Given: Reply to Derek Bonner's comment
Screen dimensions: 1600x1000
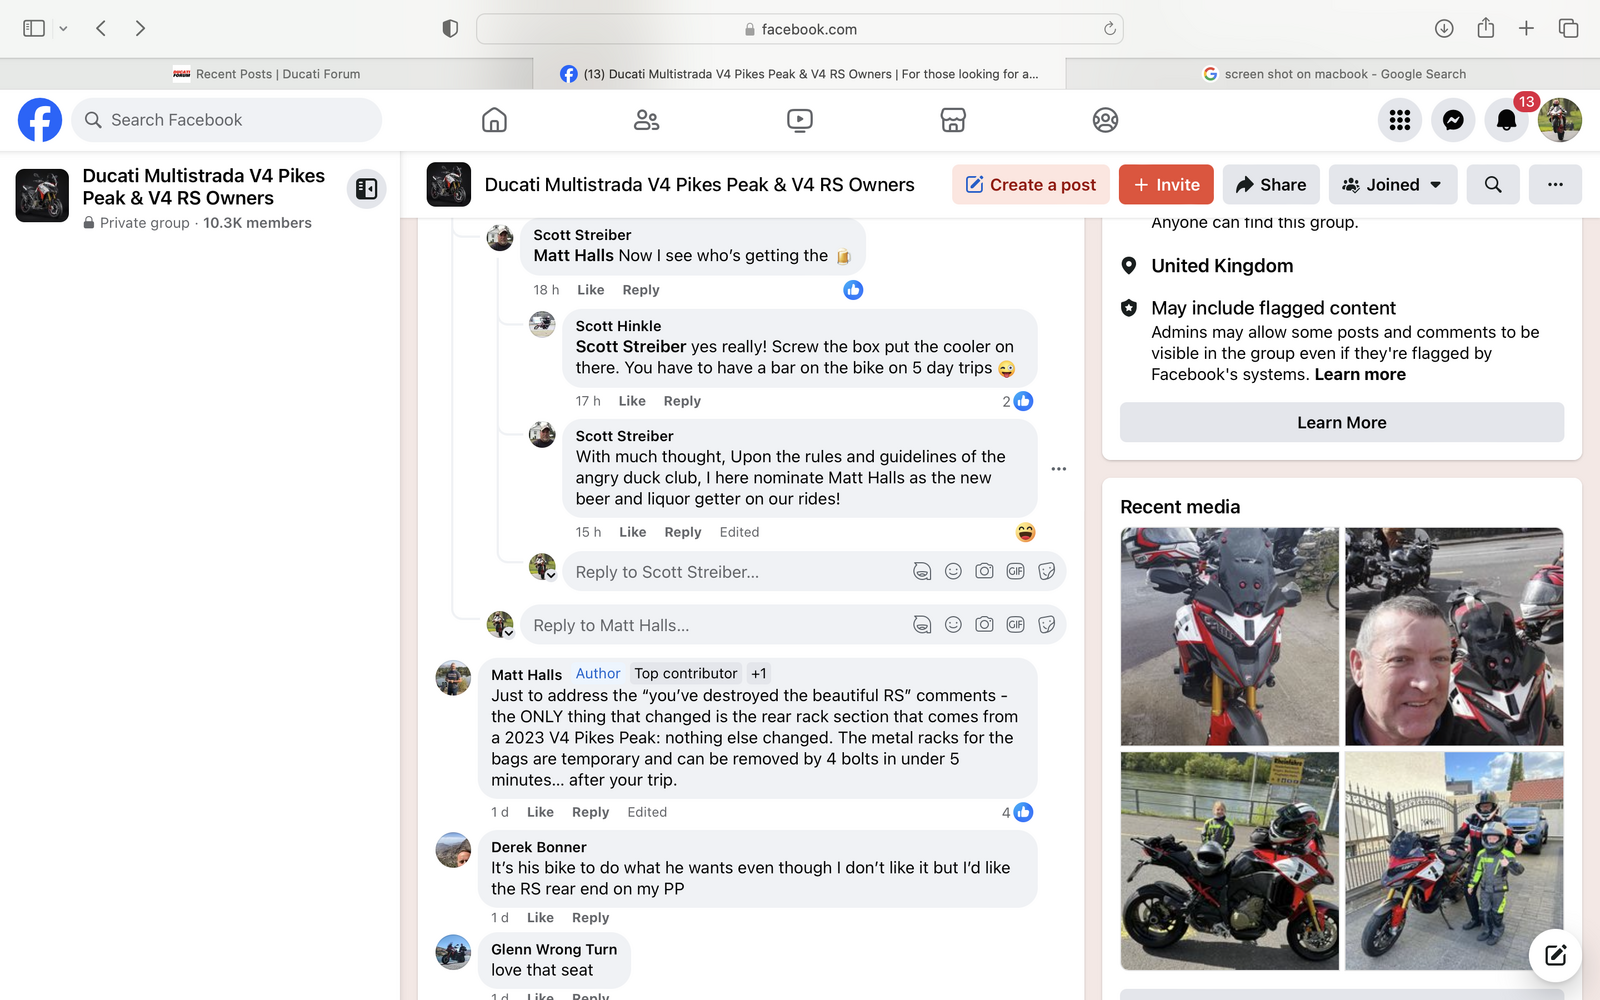Looking at the screenshot, I should (x=590, y=918).
